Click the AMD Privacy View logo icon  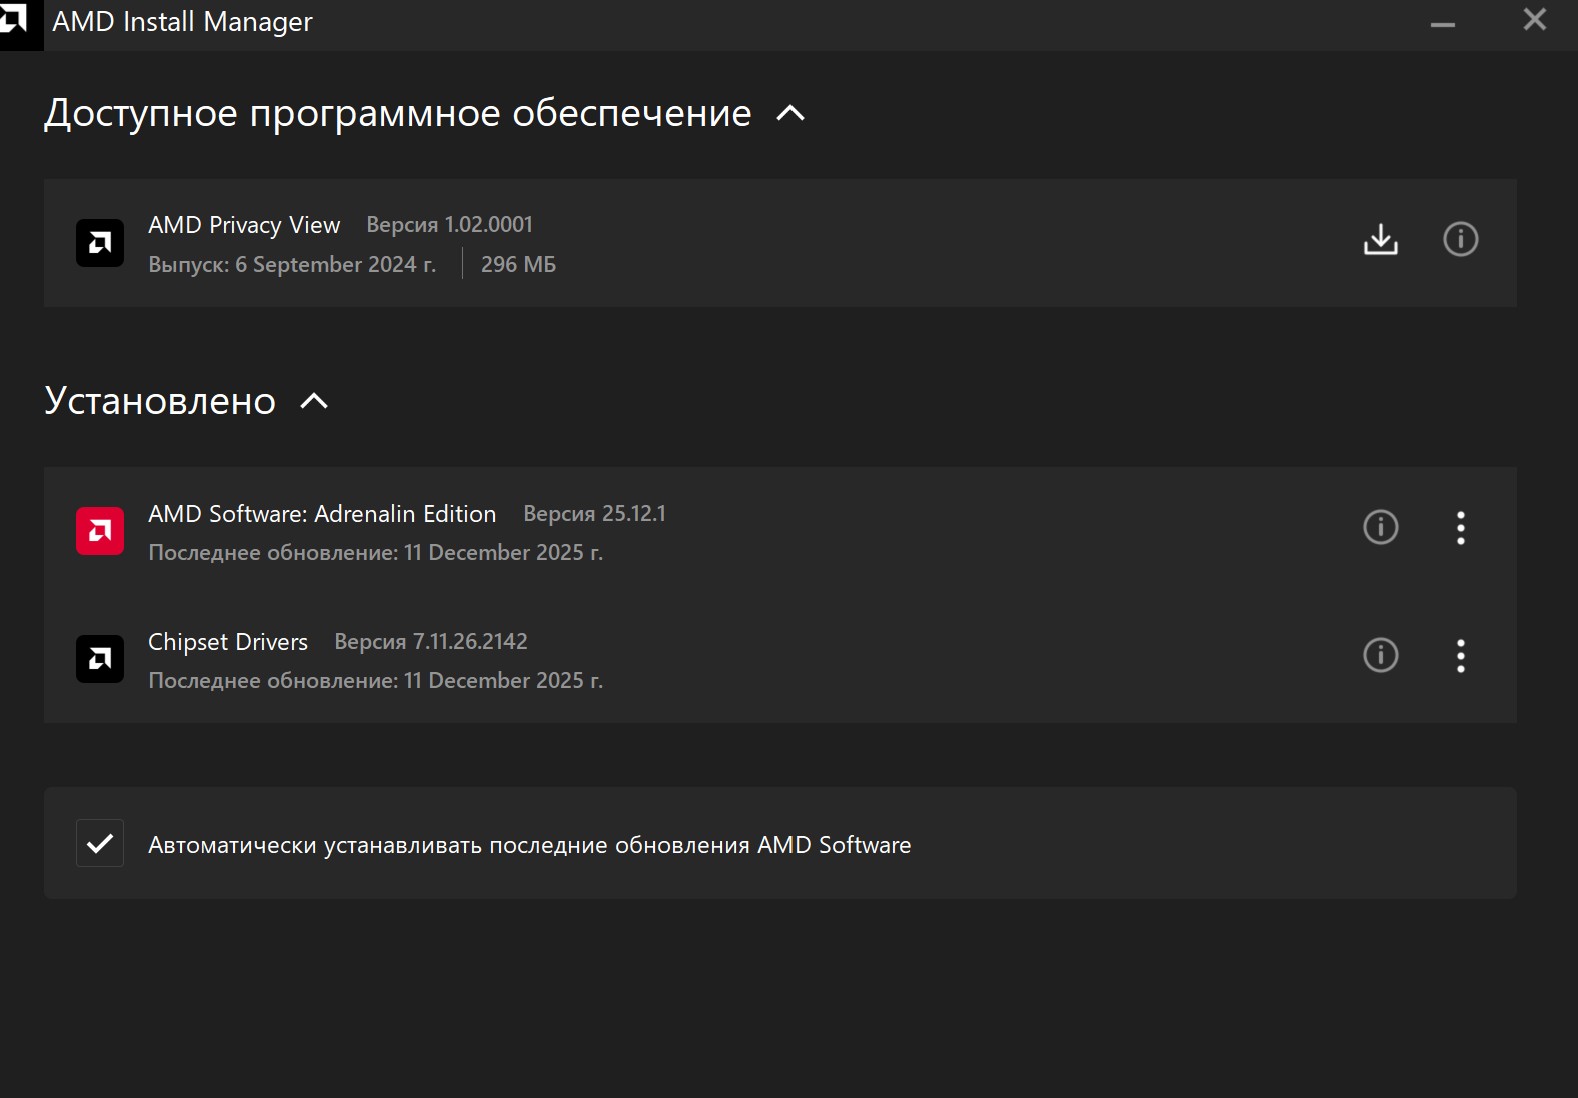pyautogui.click(x=100, y=243)
